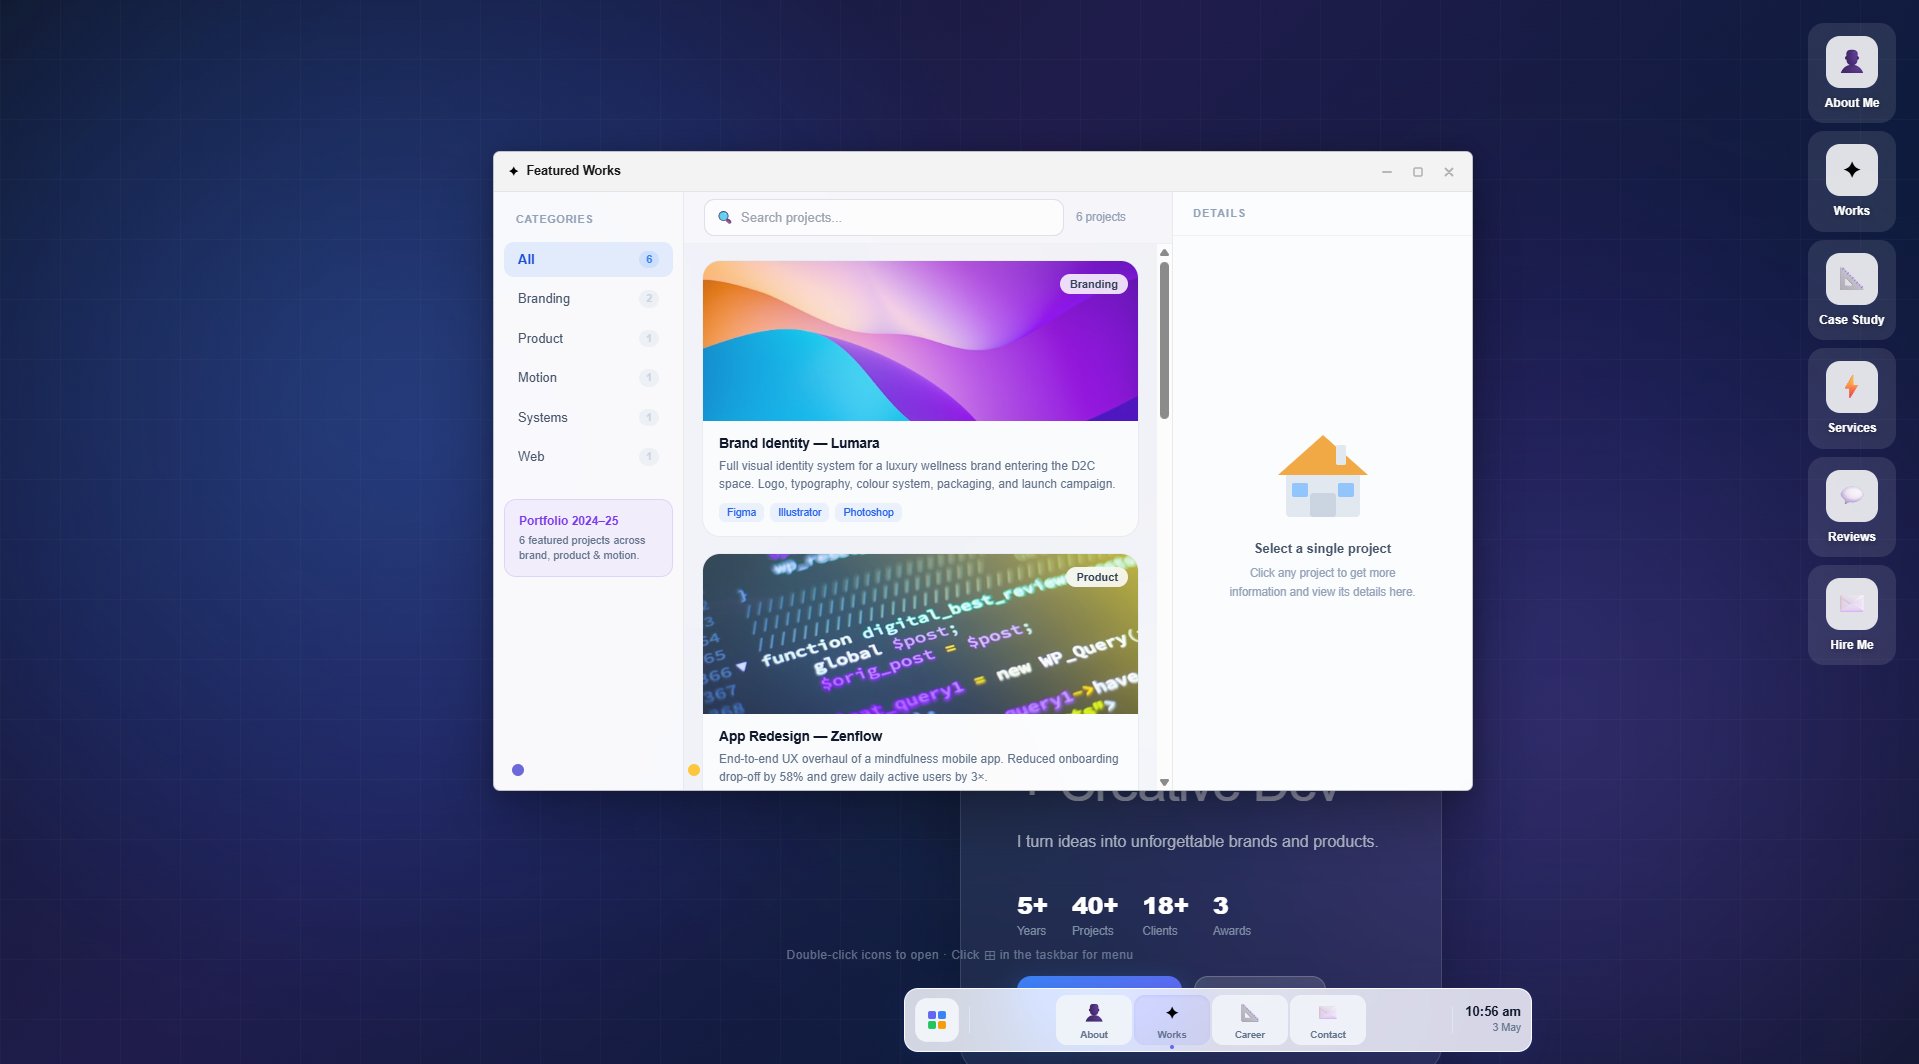
Task: Click the Search projects input field
Action: pyautogui.click(x=884, y=217)
